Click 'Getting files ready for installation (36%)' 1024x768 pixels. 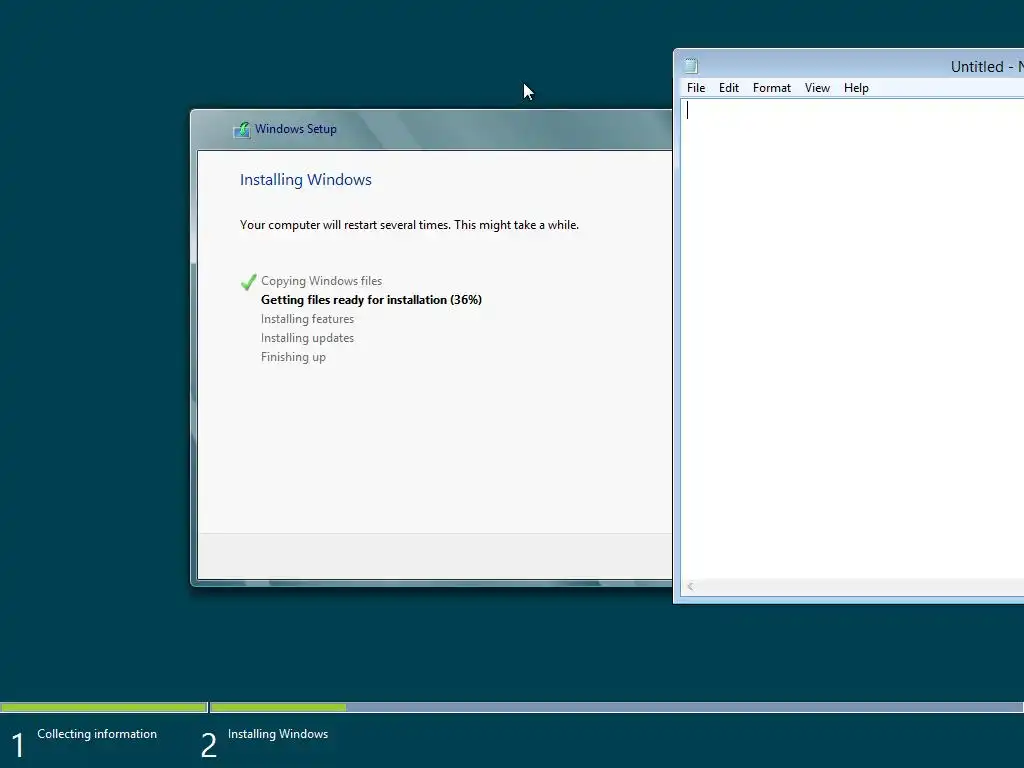coord(371,300)
